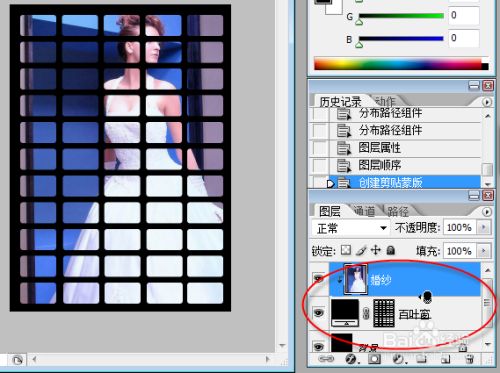
Task: Hide the 背景 layer with its eye icon
Action: (x=319, y=347)
